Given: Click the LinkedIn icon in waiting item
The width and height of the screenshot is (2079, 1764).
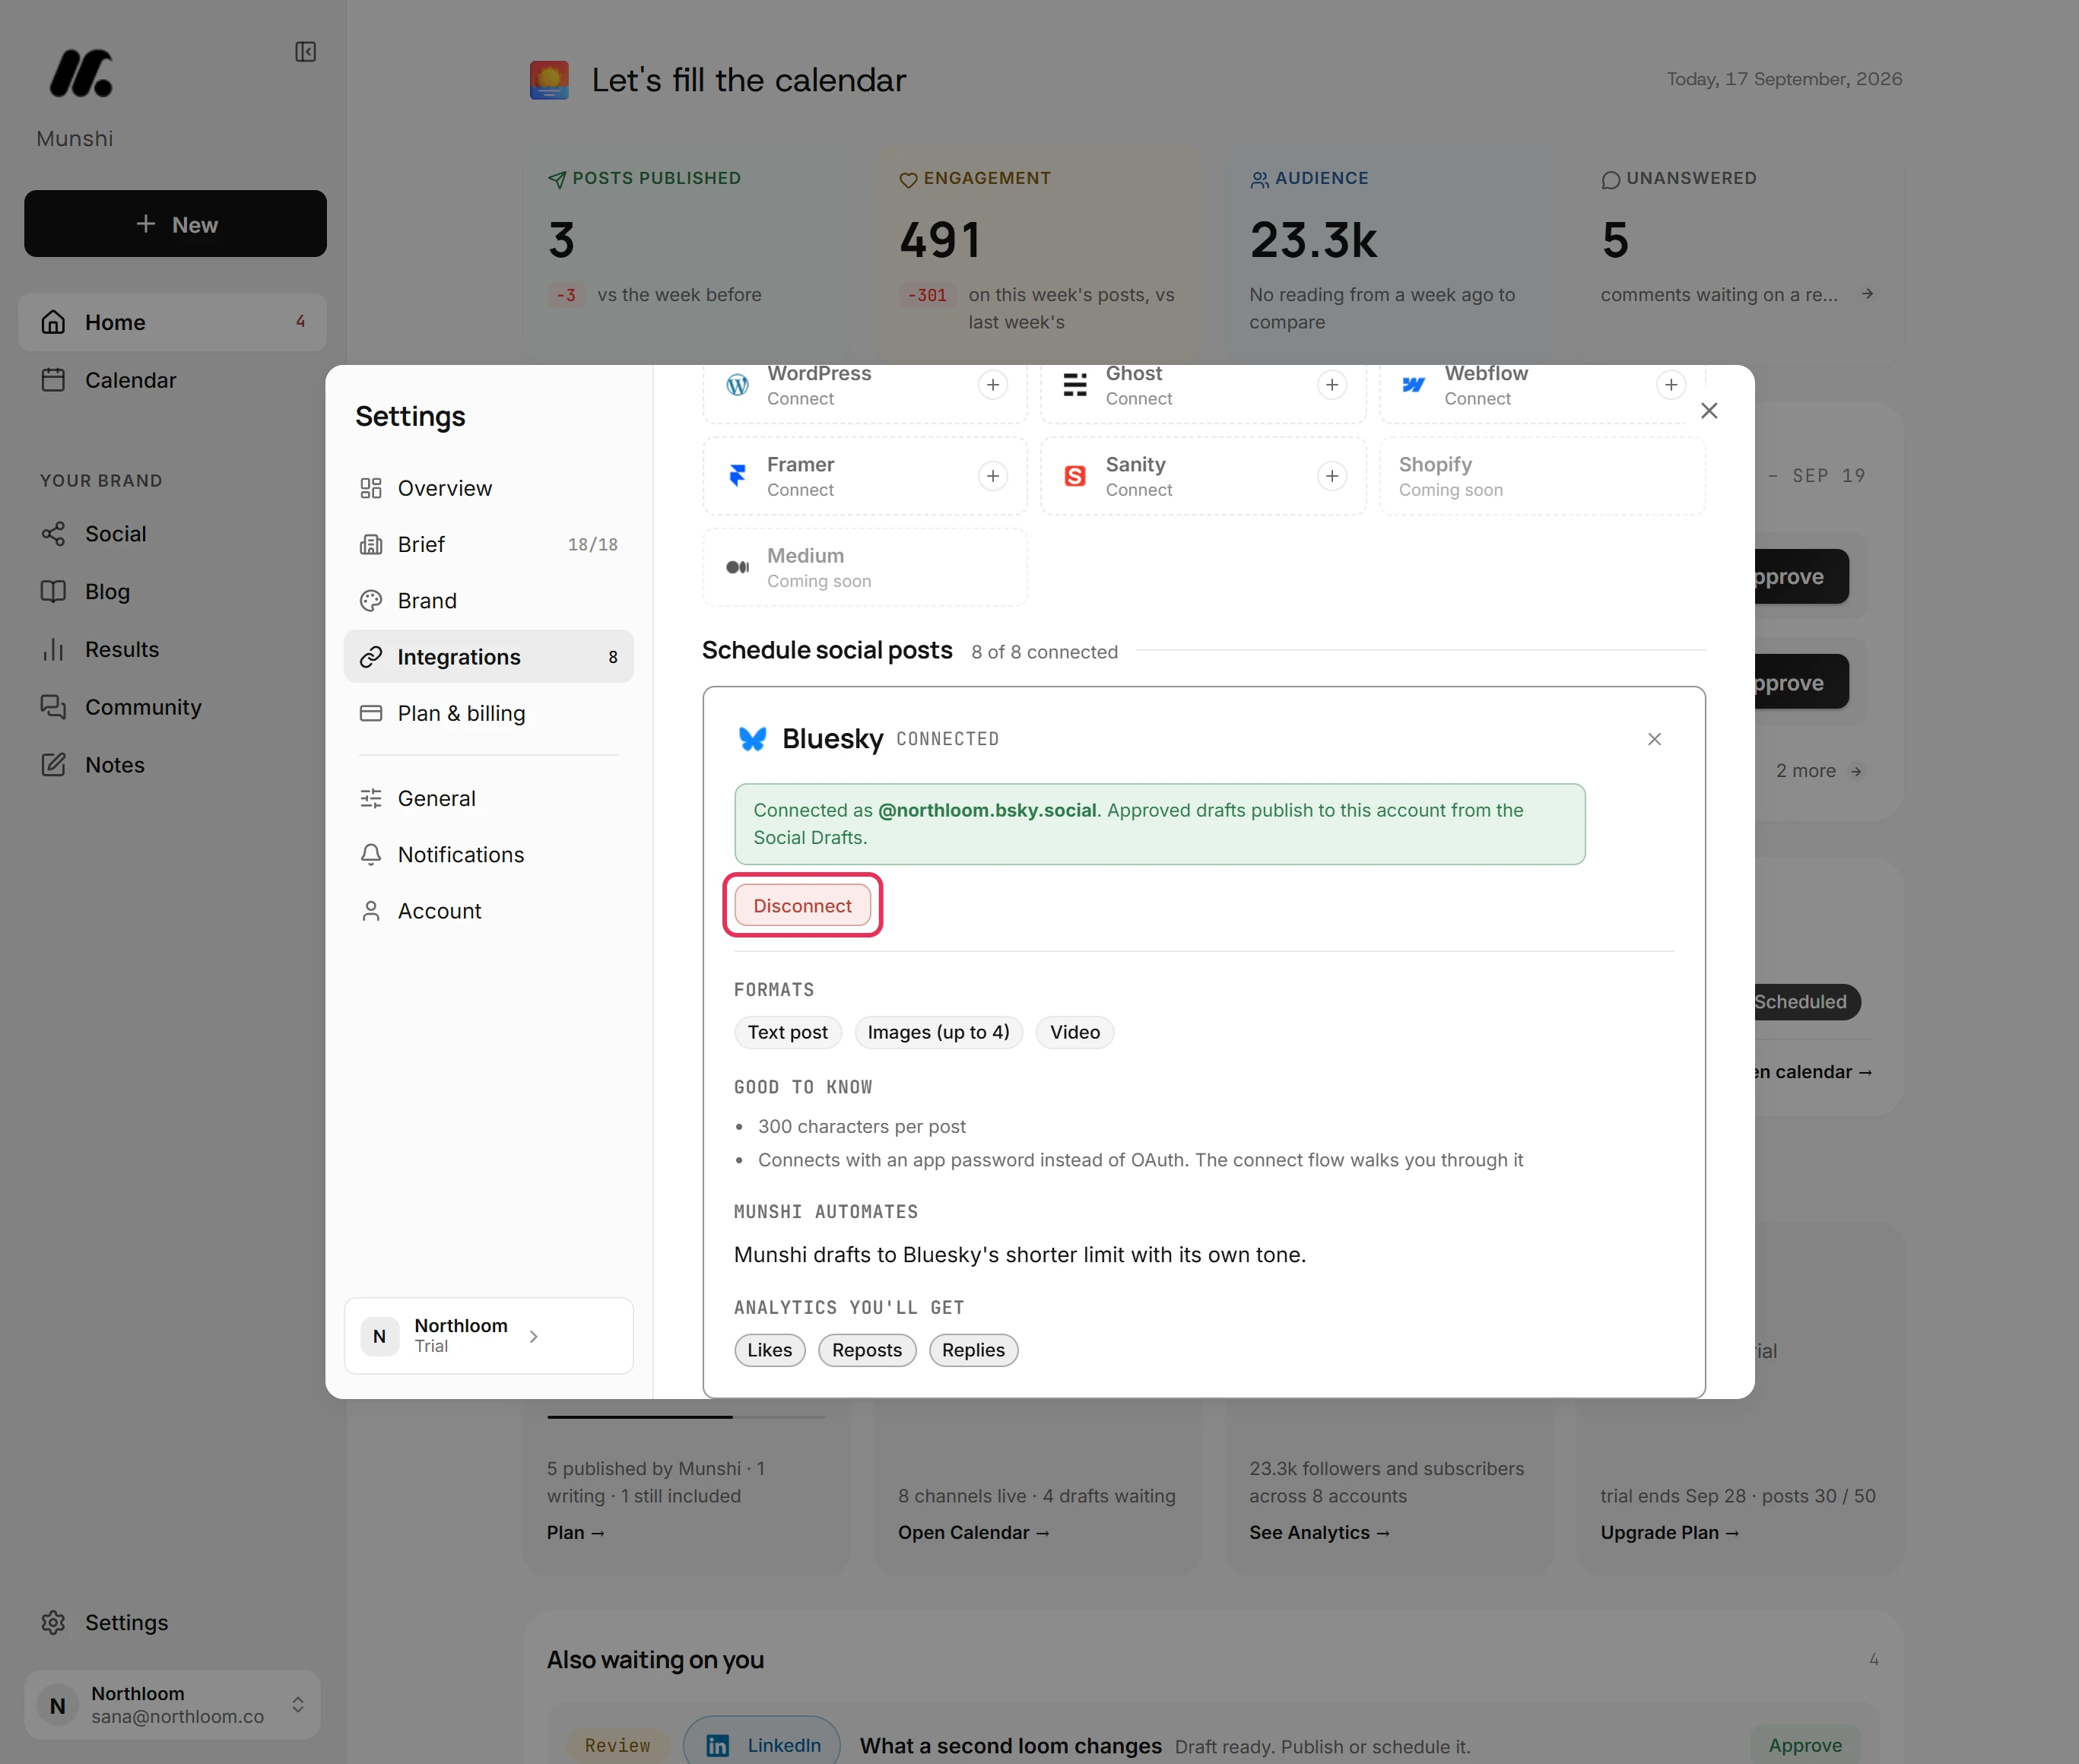Looking at the screenshot, I should tap(718, 1745).
